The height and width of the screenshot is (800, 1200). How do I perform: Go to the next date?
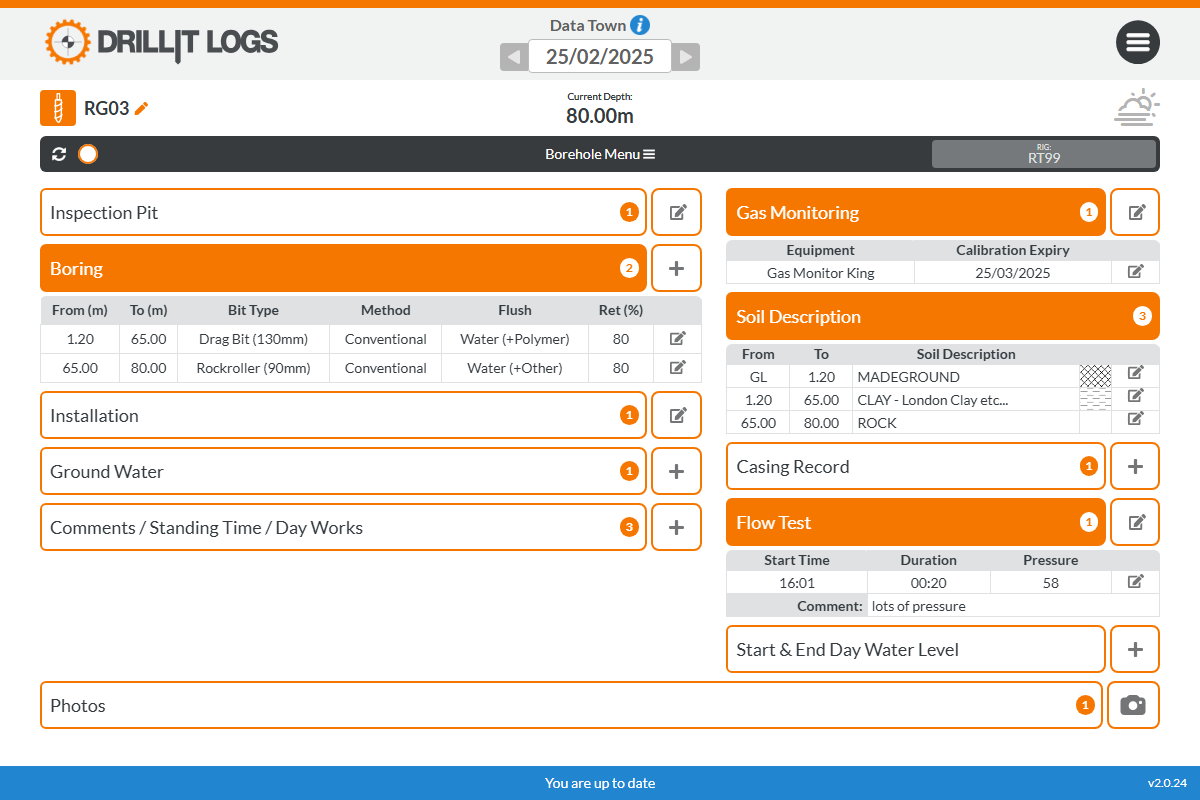pos(686,57)
